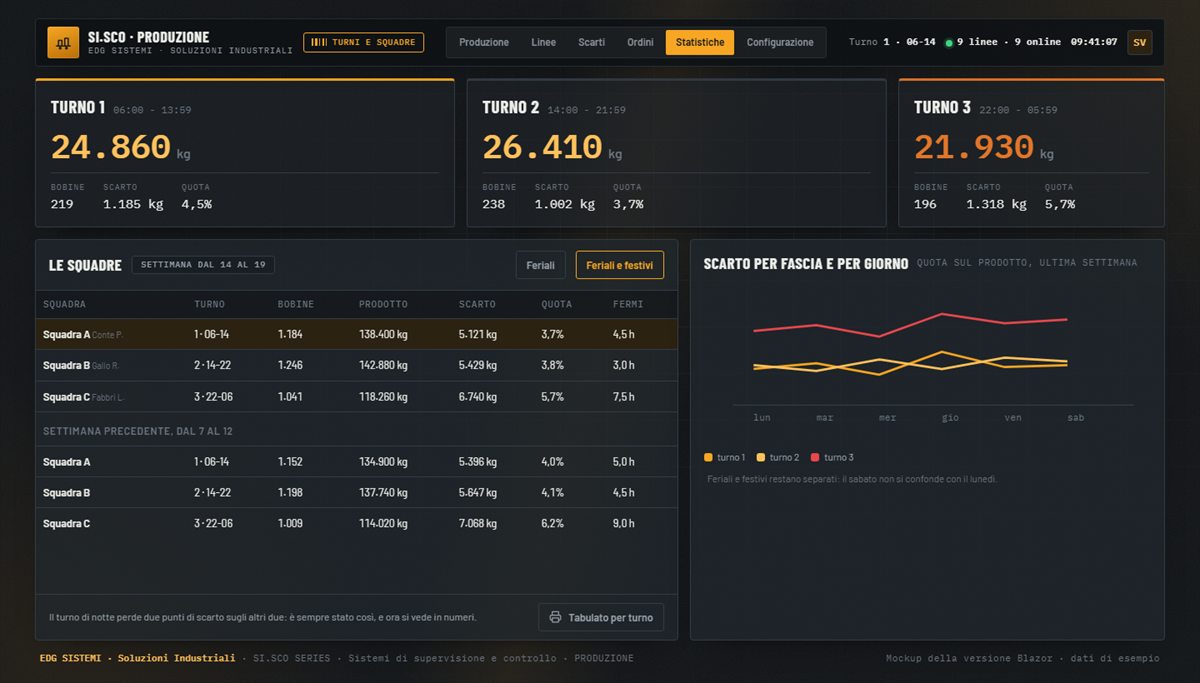Click the Quota column header in the table
1200x683 pixels.
pos(557,304)
